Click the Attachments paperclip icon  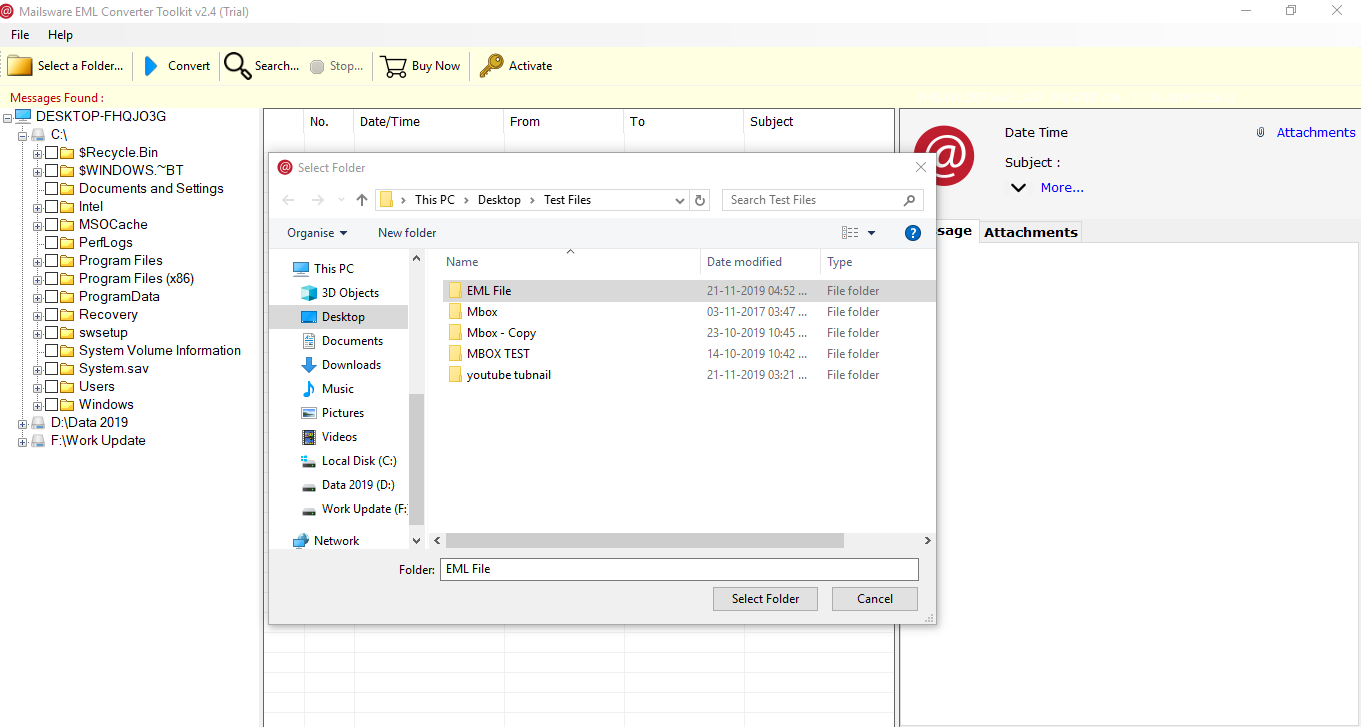click(x=1261, y=132)
